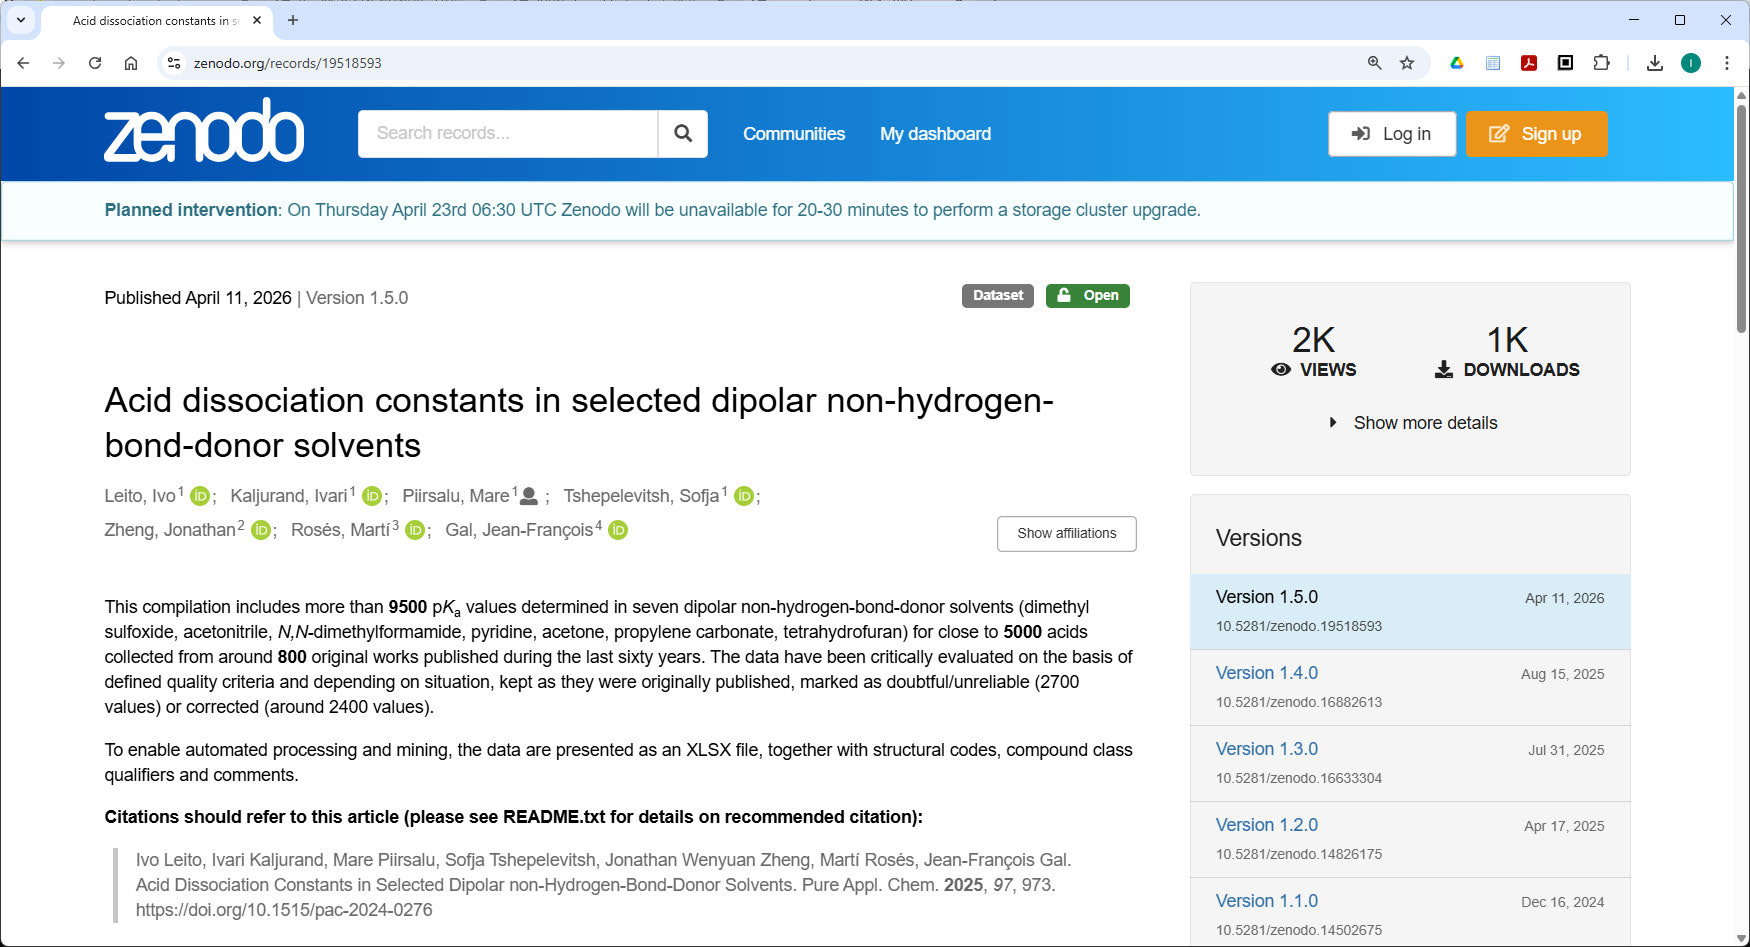Open the browser downloads icon
This screenshot has height=947, width=1750.
(1655, 63)
